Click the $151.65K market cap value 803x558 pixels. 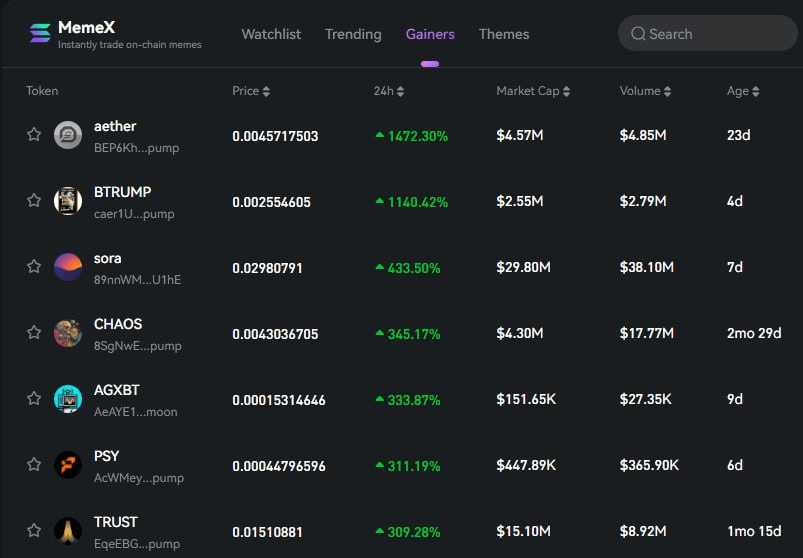526,399
